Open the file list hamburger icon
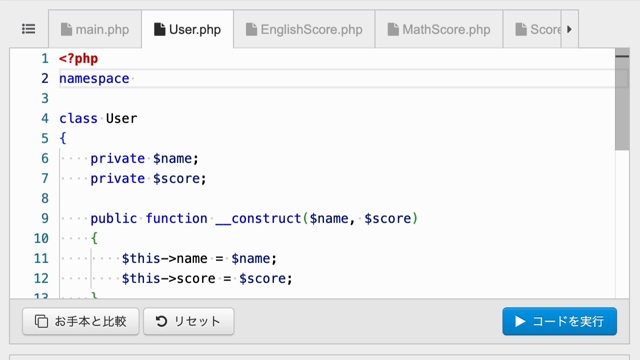Image resolution: width=640 pixels, height=360 pixels. 29,29
